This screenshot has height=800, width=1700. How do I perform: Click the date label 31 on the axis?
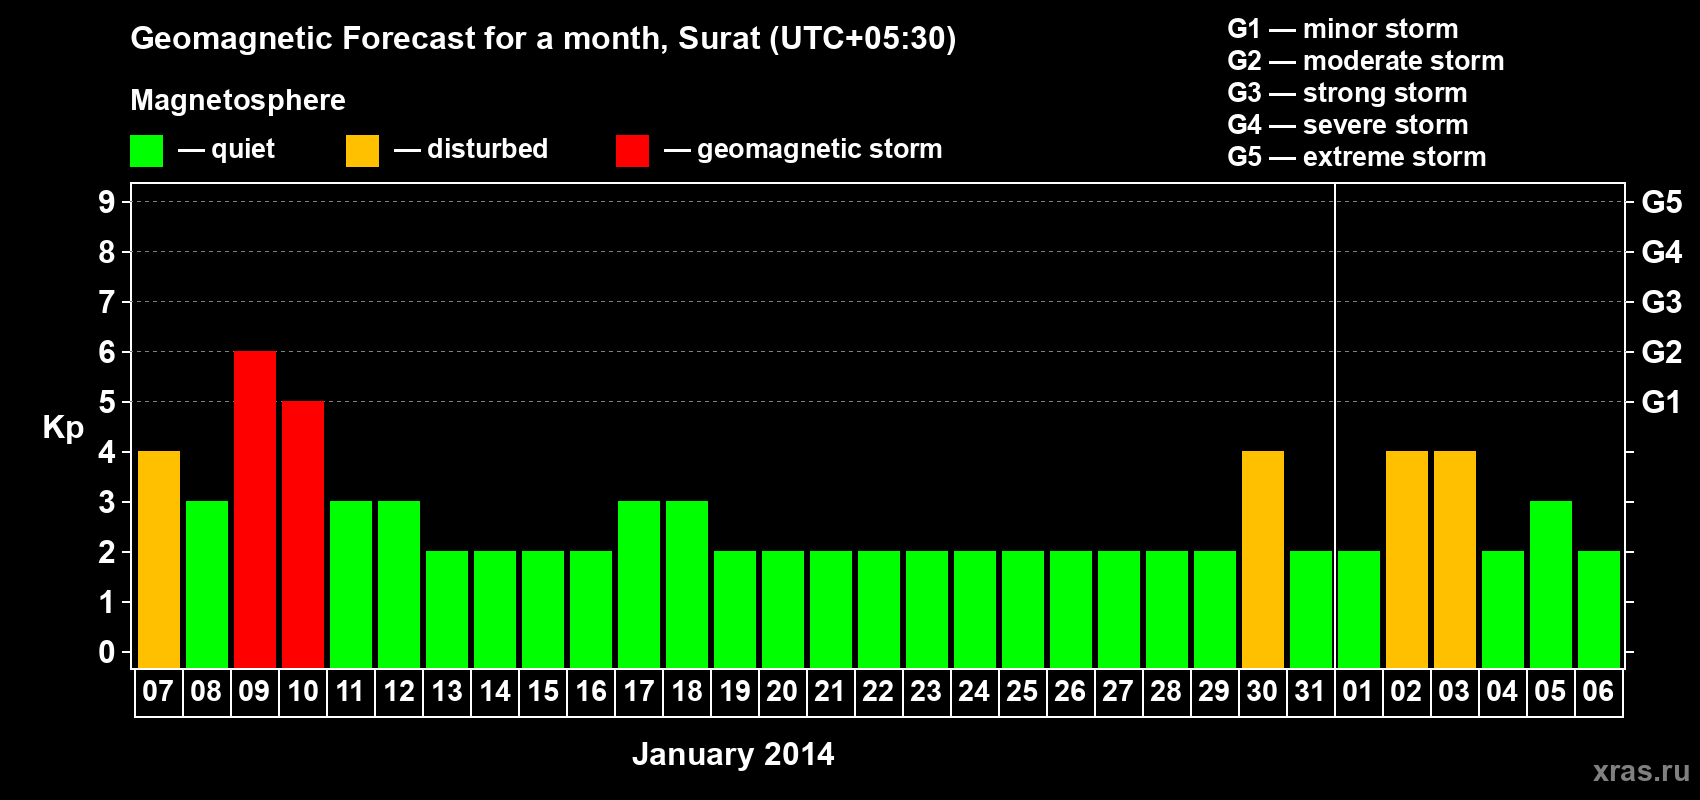tap(1310, 692)
